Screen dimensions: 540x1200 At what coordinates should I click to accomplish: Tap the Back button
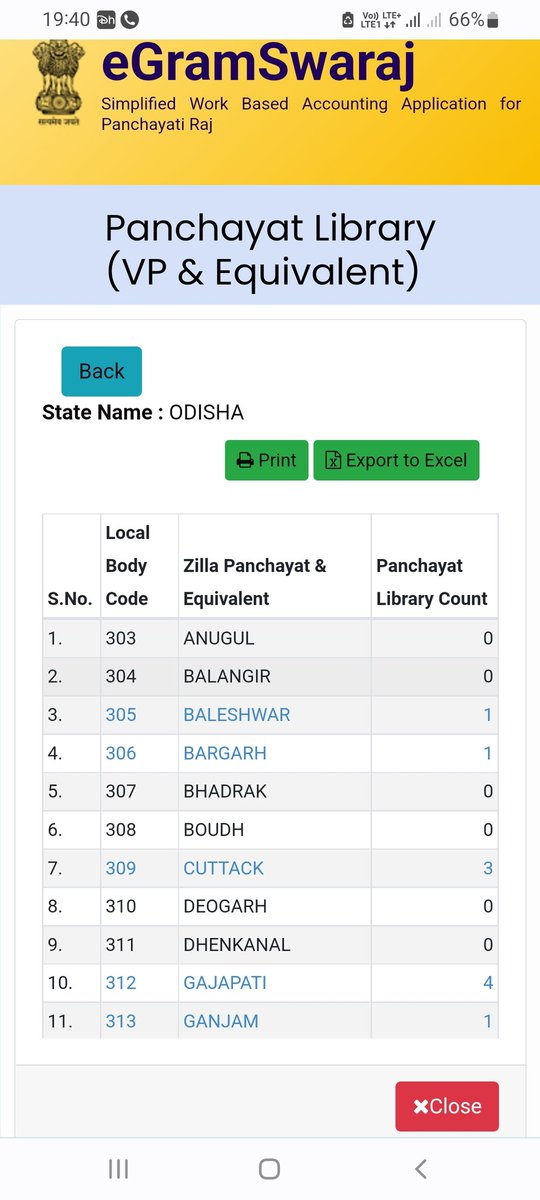coord(101,371)
